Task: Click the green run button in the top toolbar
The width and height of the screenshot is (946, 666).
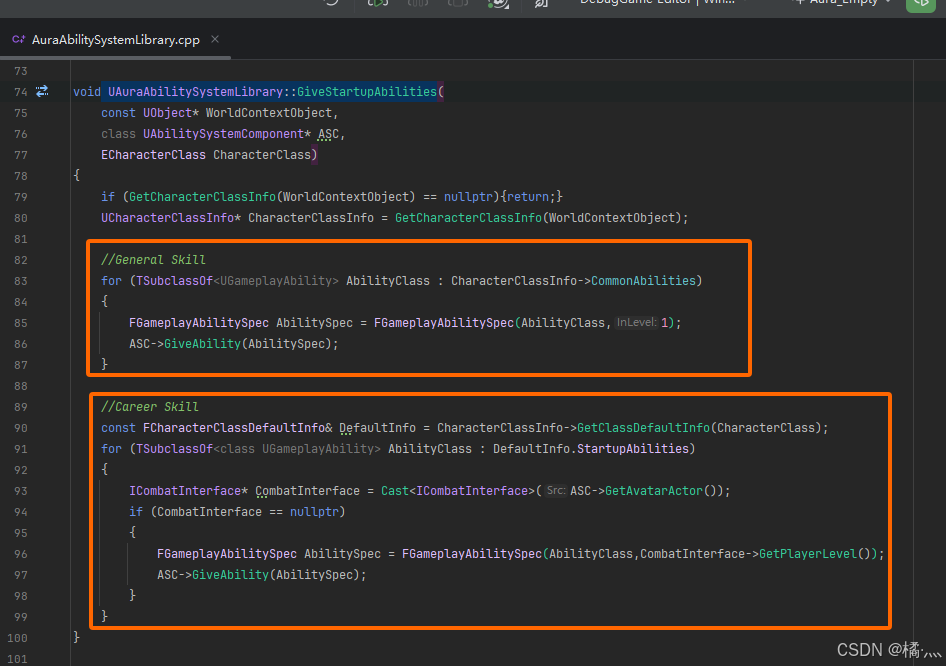Action: [x=921, y=4]
